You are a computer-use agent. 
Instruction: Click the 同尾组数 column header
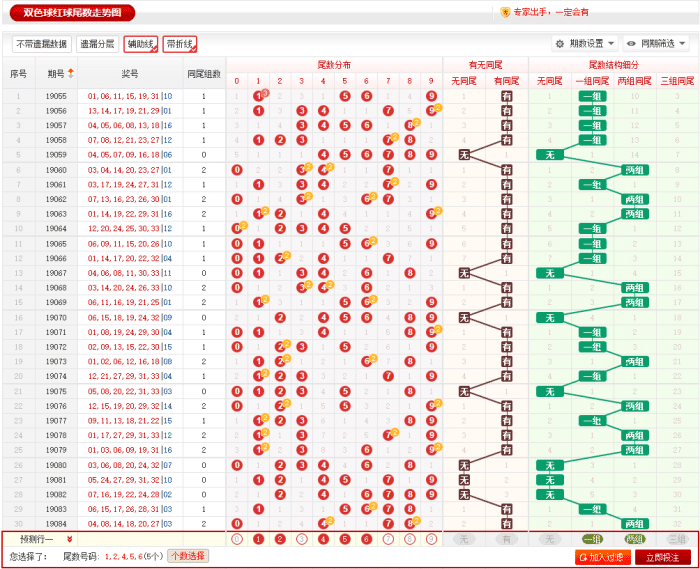tap(204, 74)
